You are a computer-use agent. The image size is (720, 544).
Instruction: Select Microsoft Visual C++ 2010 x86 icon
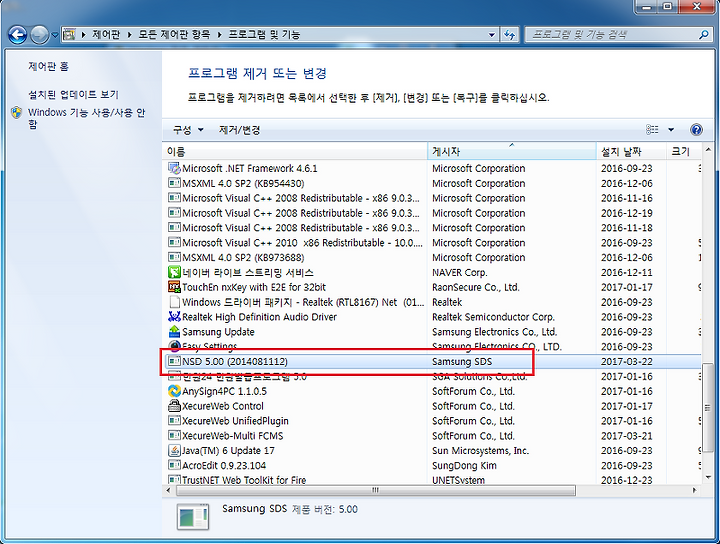(174, 242)
